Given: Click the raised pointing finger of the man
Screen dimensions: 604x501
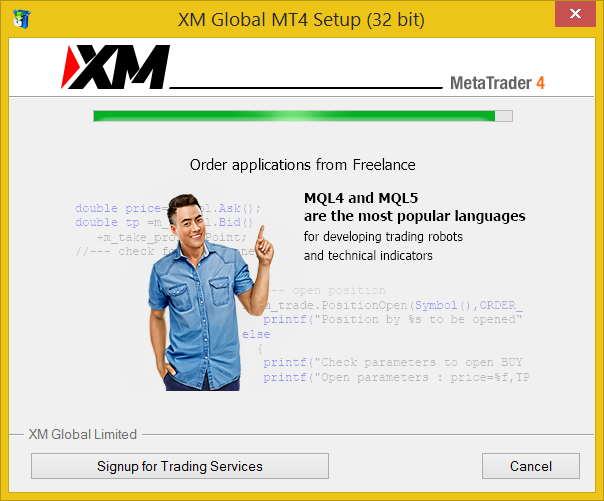Looking at the screenshot, I should 261,234.
